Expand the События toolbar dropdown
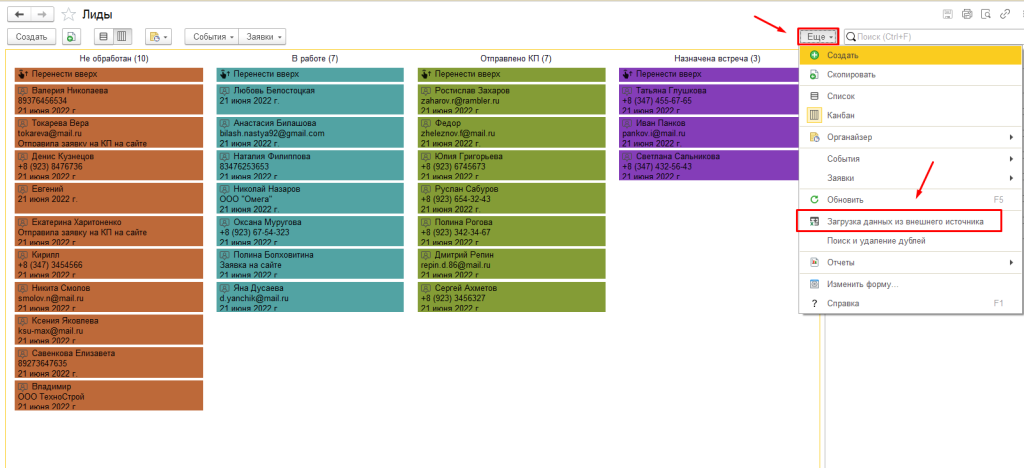Viewport: 1024px width, 468px height. coord(212,37)
